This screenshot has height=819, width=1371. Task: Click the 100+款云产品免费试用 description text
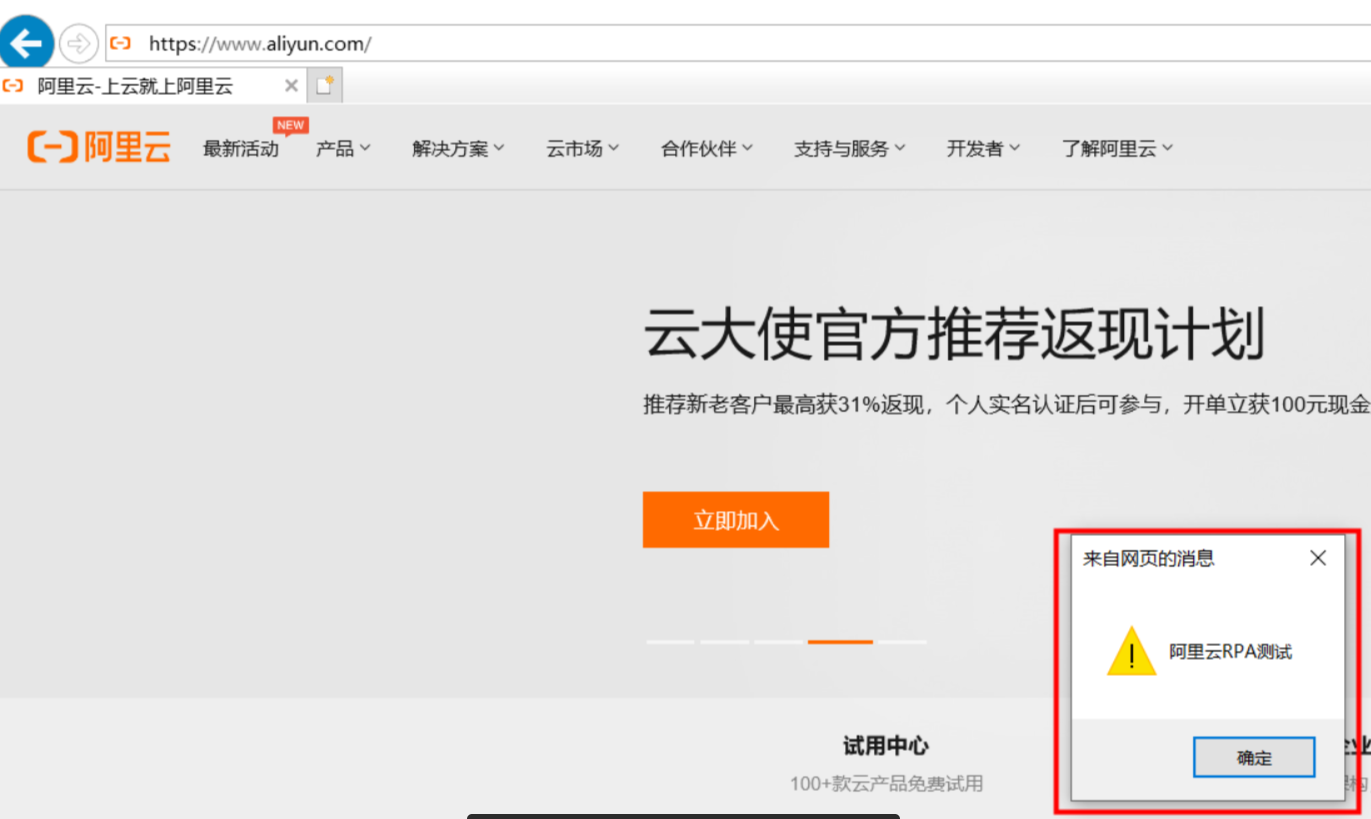886,783
